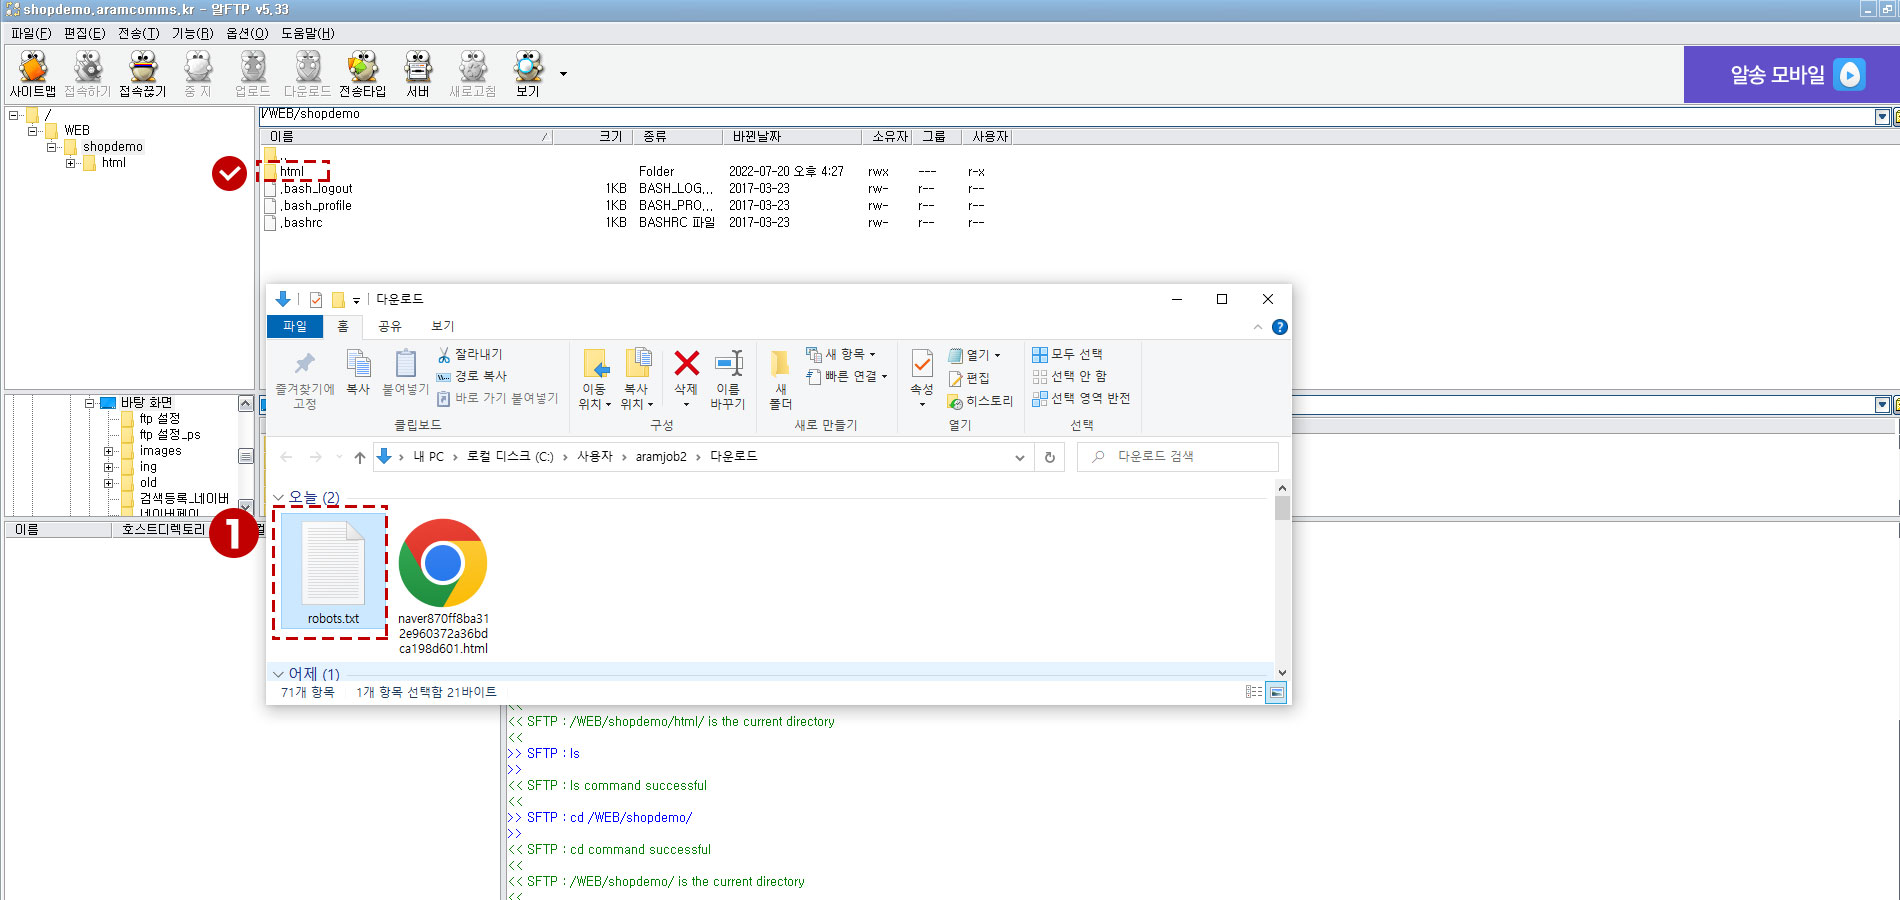Select the .bash_logout file row
This screenshot has height=900, width=1900.
(x=316, y=188)
